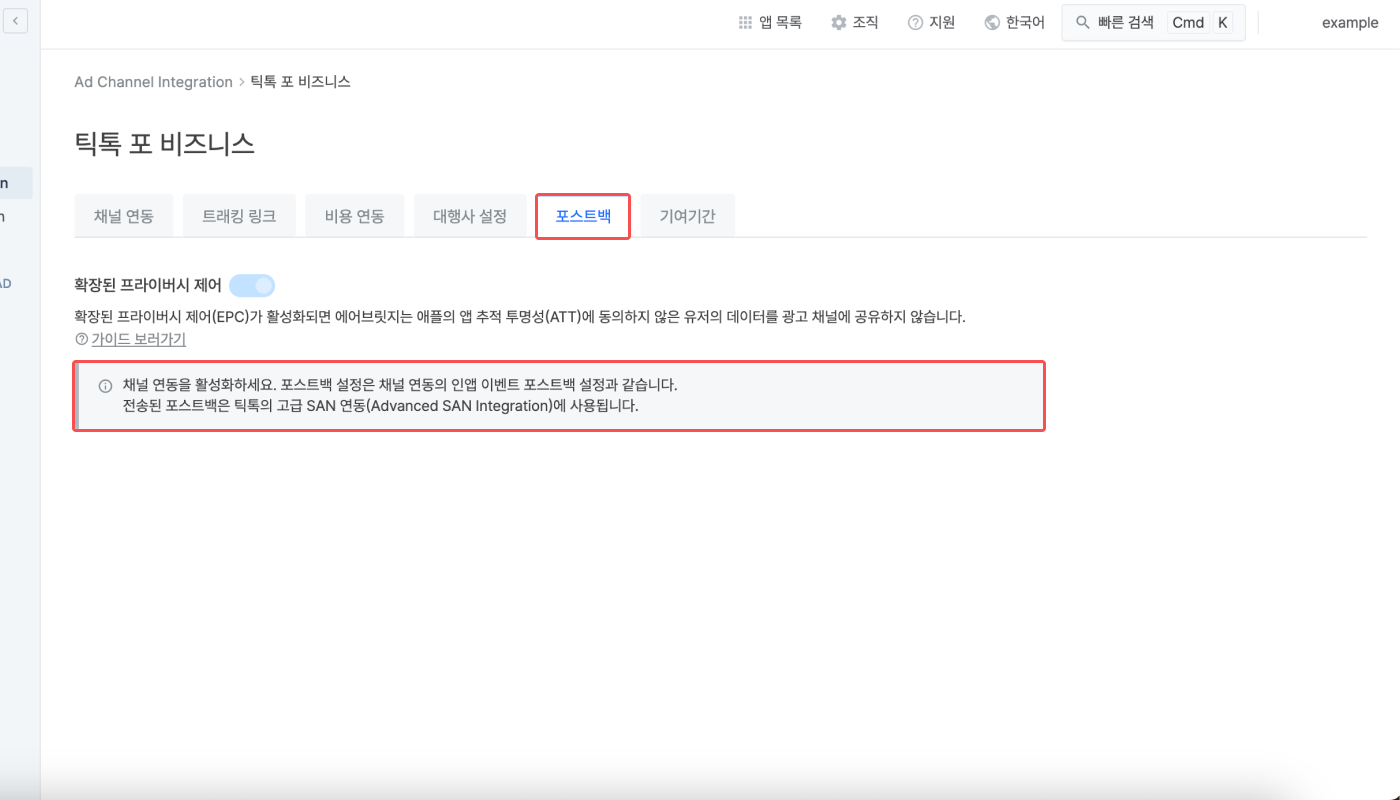Open the 앱 목록 app list
Image resolution: width=1400 pixels, height=800 pixels.
pyautogui.click(x=770, y=22)
